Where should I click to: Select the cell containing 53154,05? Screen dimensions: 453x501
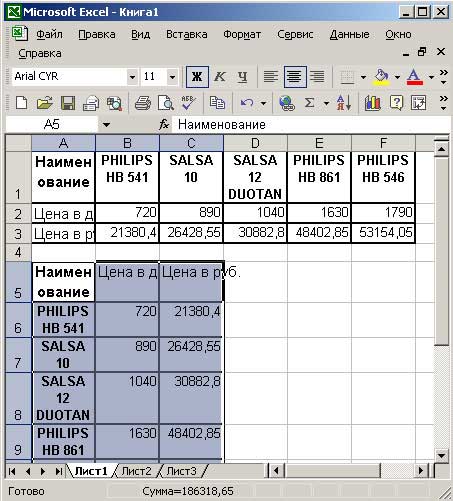[x=383, y=233]
